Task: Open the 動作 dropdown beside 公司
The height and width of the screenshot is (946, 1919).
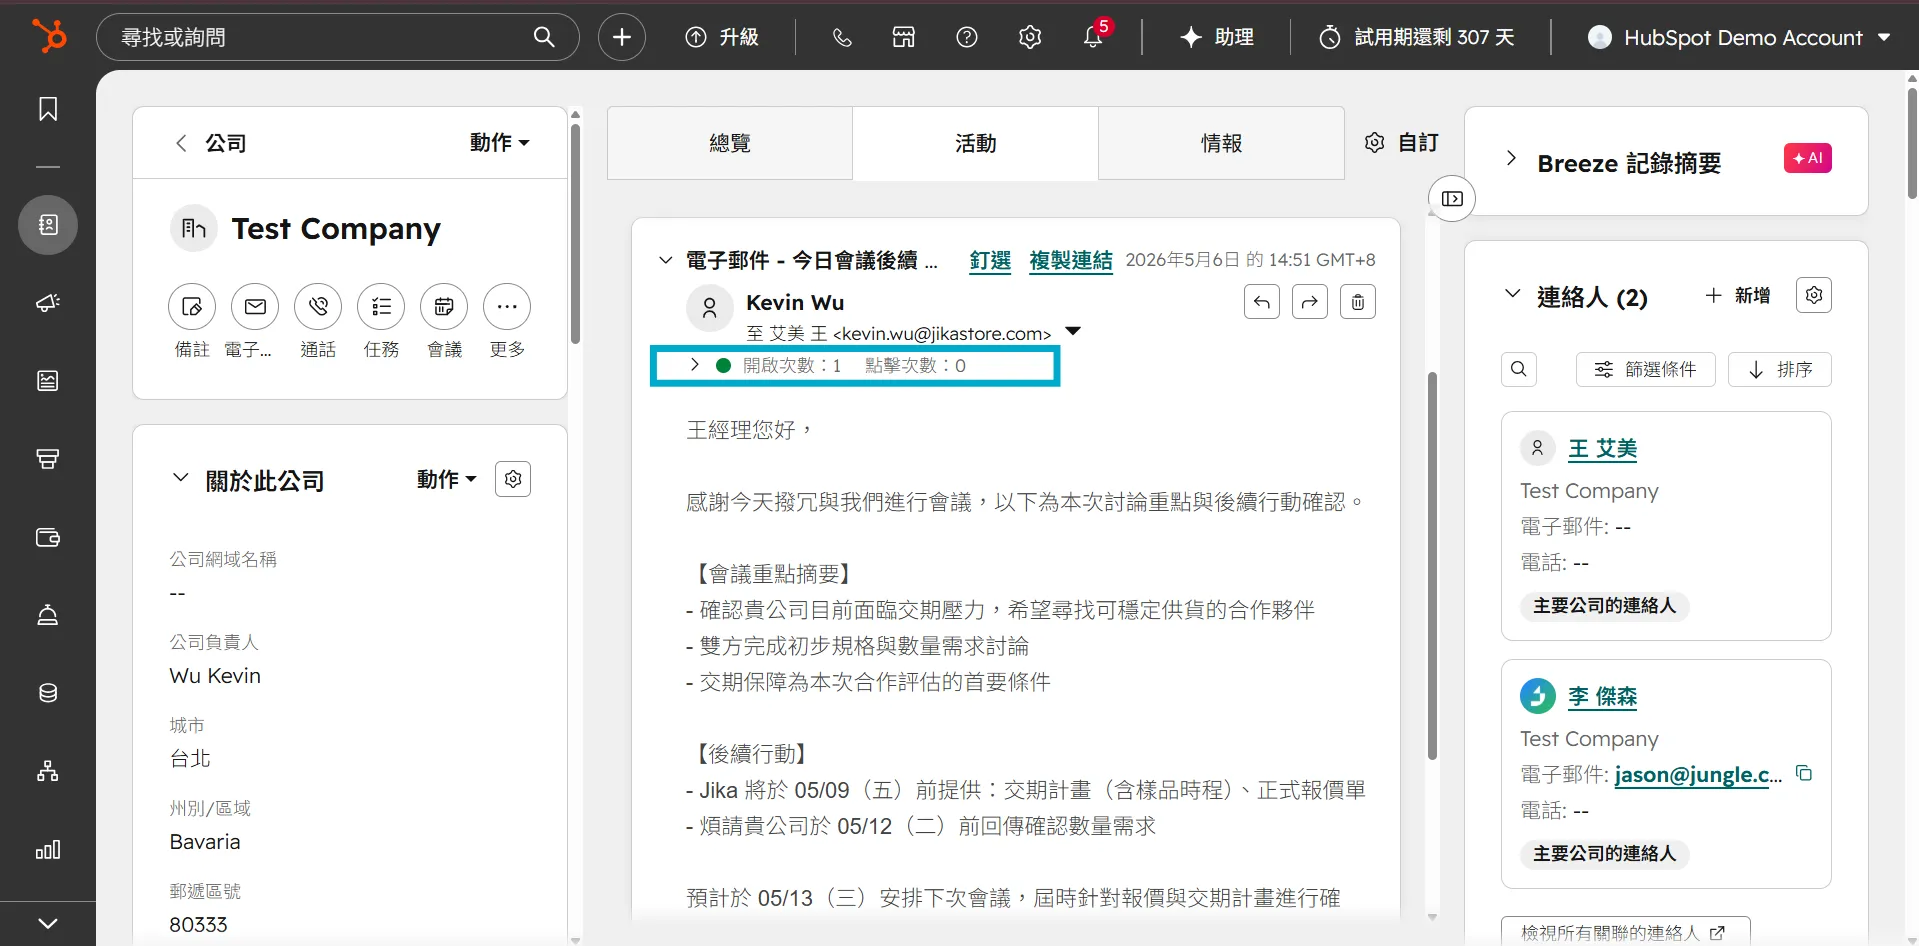Action: click(x=499, y=143)
